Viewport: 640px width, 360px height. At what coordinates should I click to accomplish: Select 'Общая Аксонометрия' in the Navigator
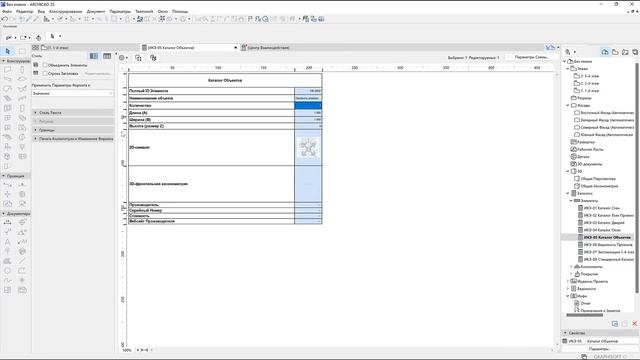tap(599, 186)
